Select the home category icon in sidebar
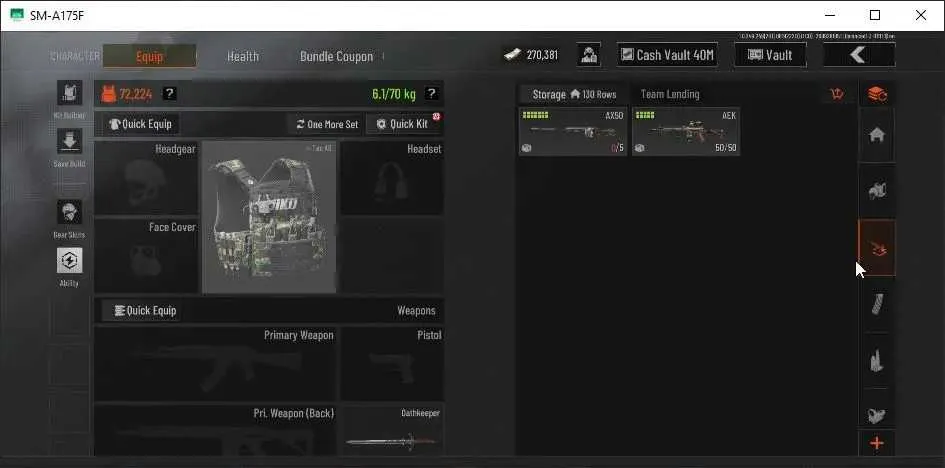945x468 pixels. click(x=877, y=136)
